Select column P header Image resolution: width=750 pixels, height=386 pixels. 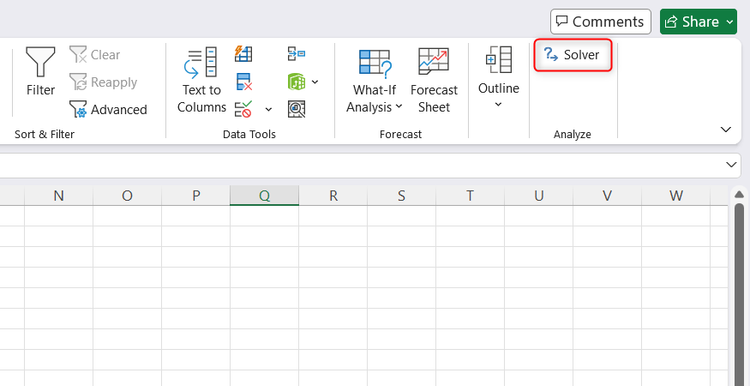(x=196, y=196)
